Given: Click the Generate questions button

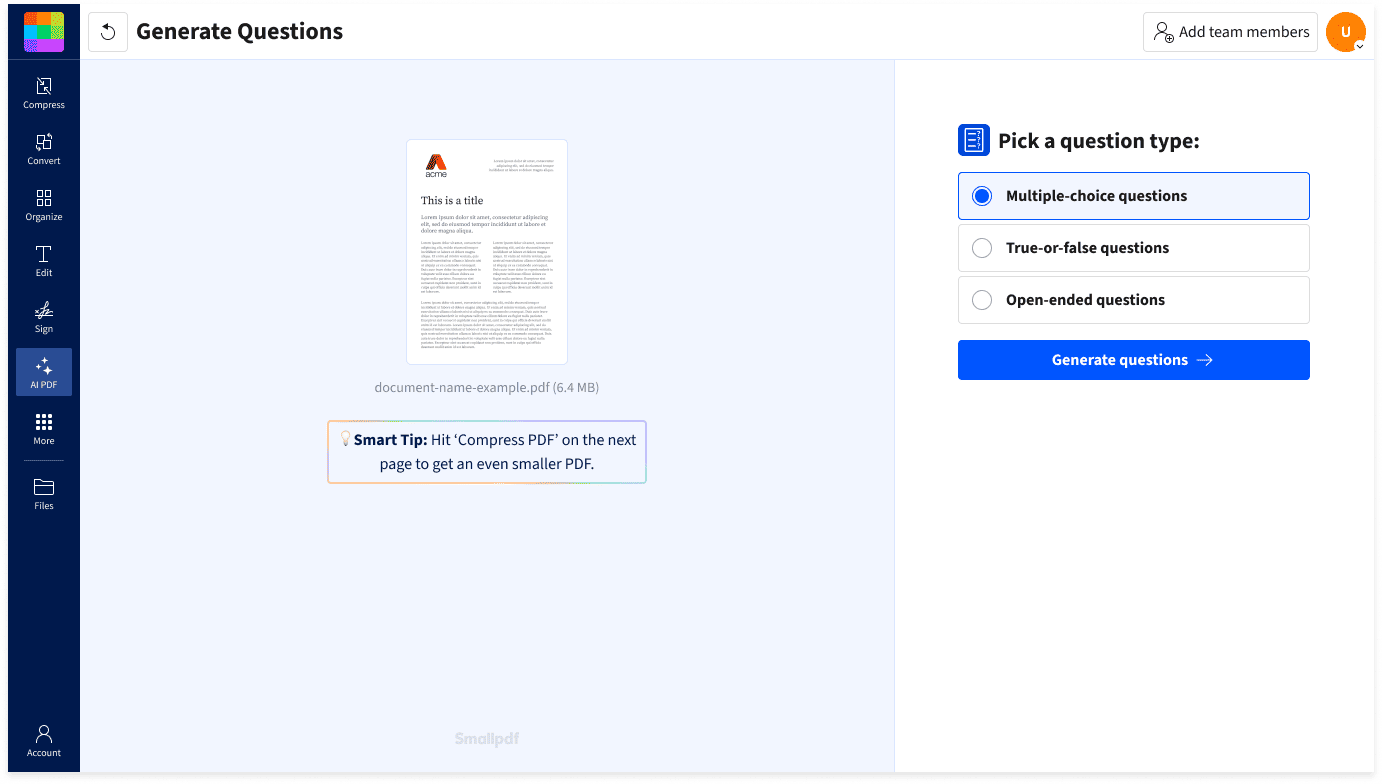Looking at the screenshot, I should [1134, 360].
